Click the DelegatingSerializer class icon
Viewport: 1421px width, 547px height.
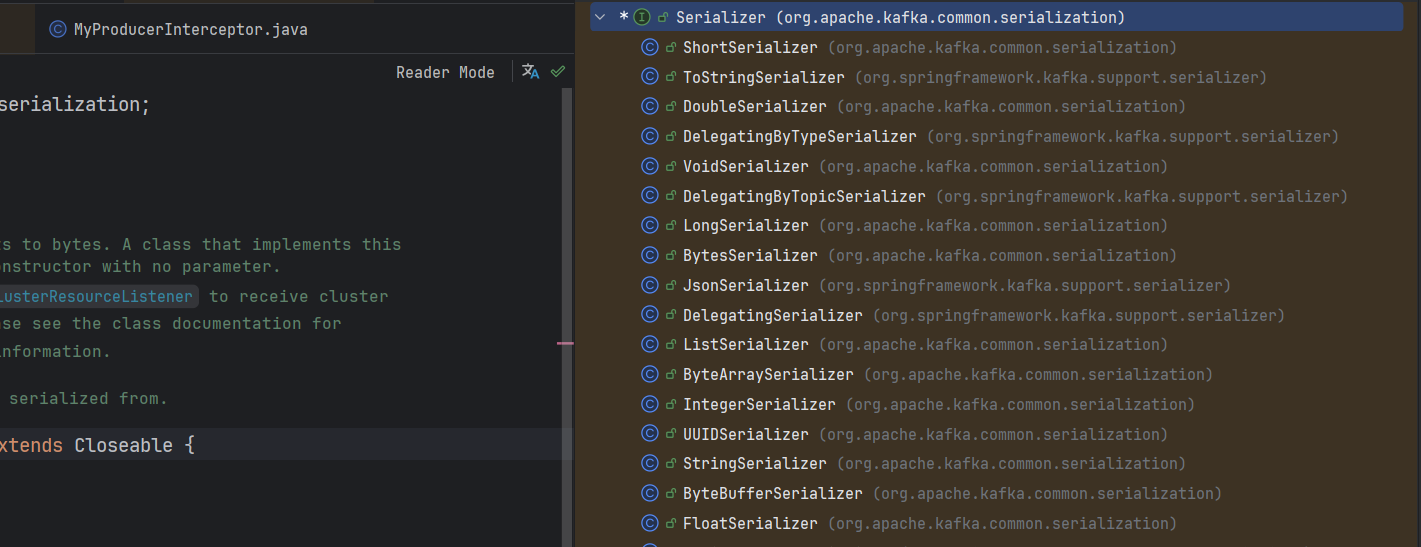(649, 315)
